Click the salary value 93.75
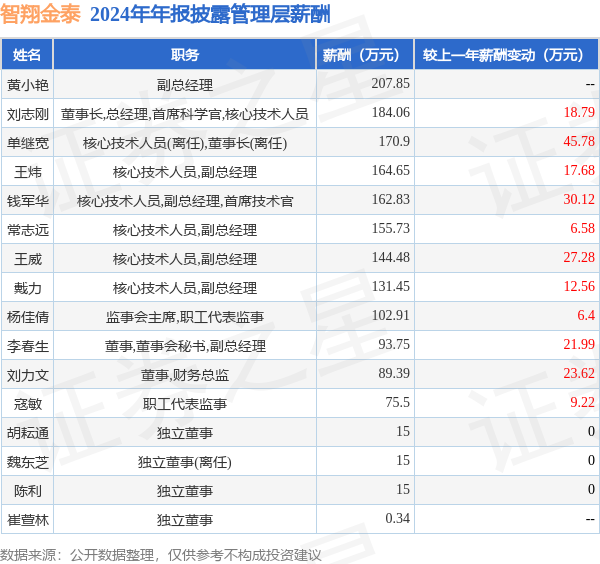This screenshot has width=600, height=564. pyautogui.click(x=394, y=345)
